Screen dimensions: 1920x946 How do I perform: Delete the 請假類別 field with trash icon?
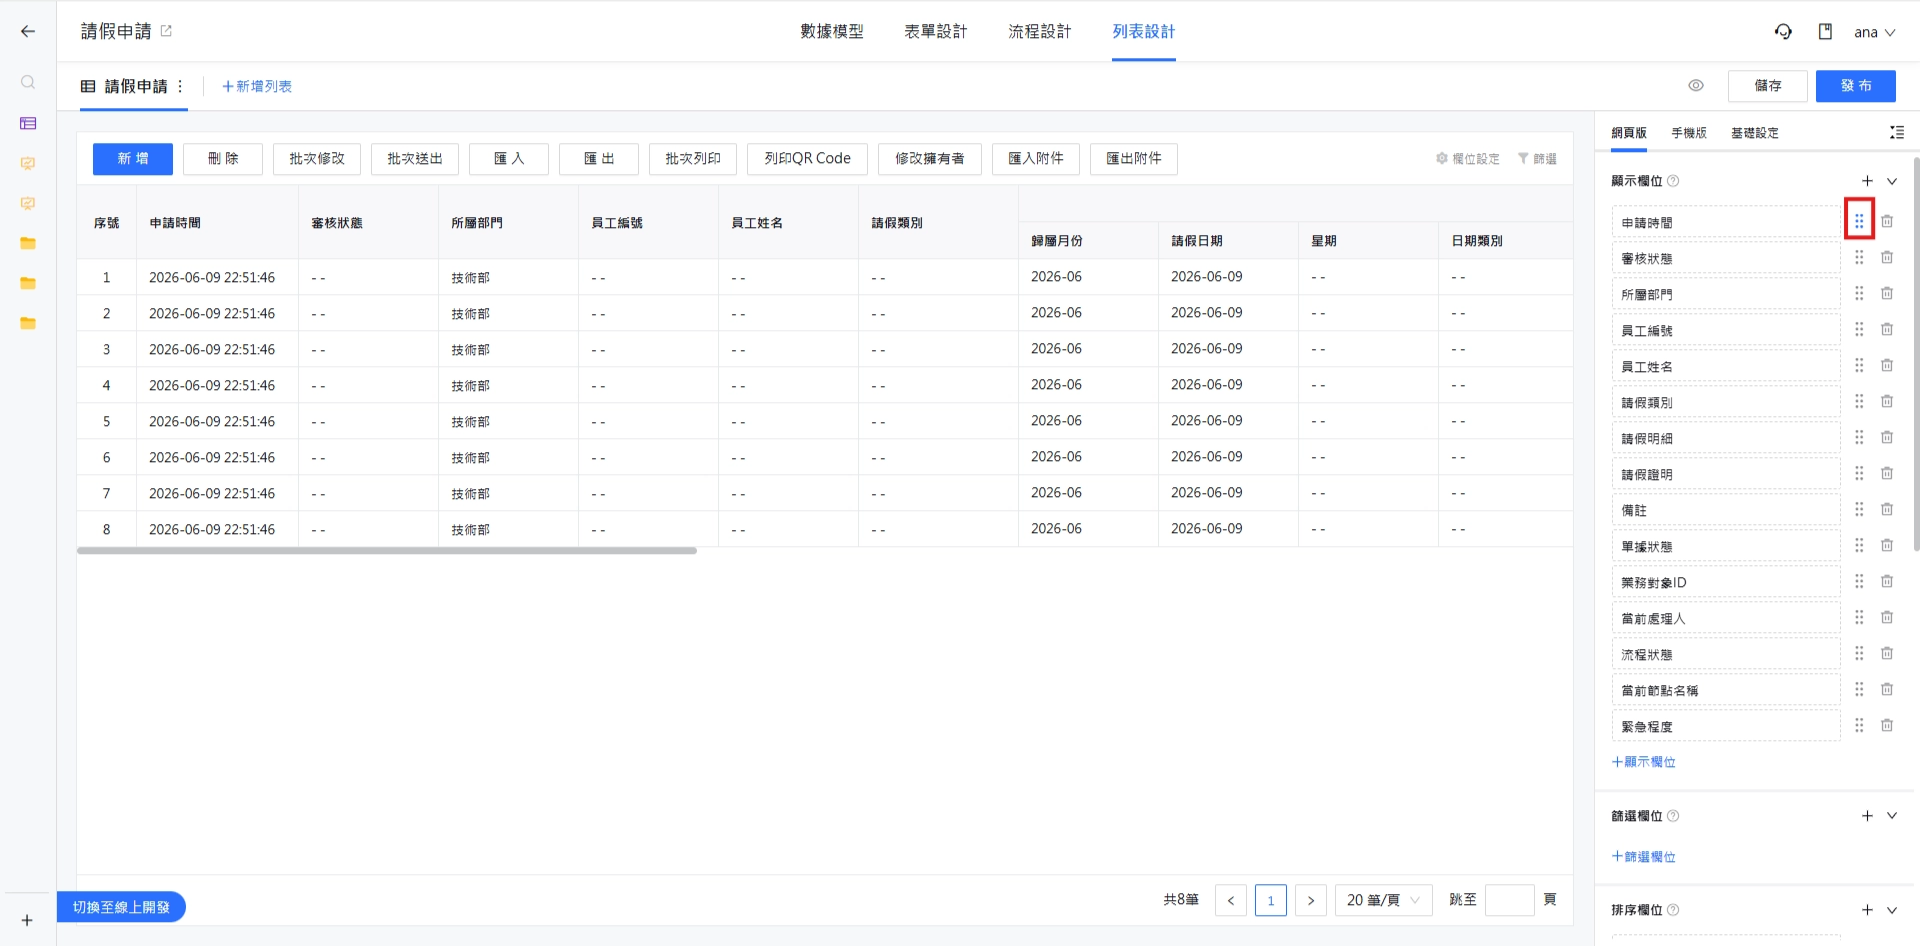[1887, 401]
